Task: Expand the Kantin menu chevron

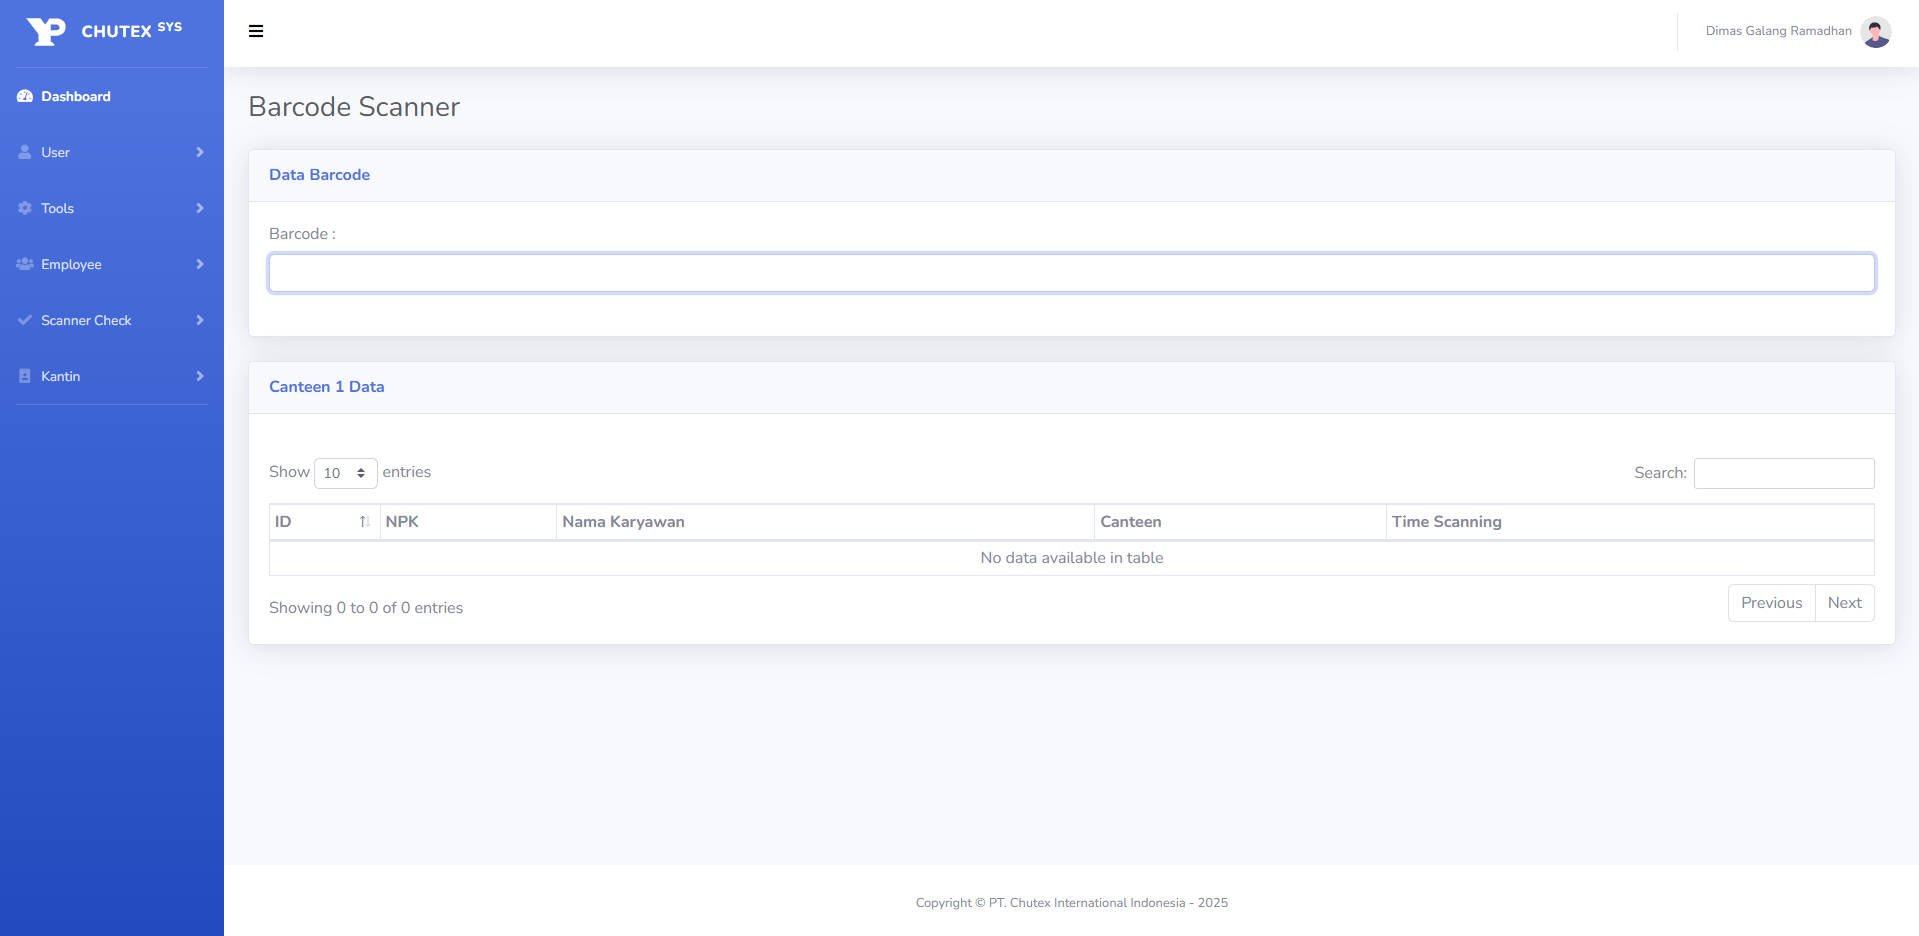Action: click(x=200, y=377)
